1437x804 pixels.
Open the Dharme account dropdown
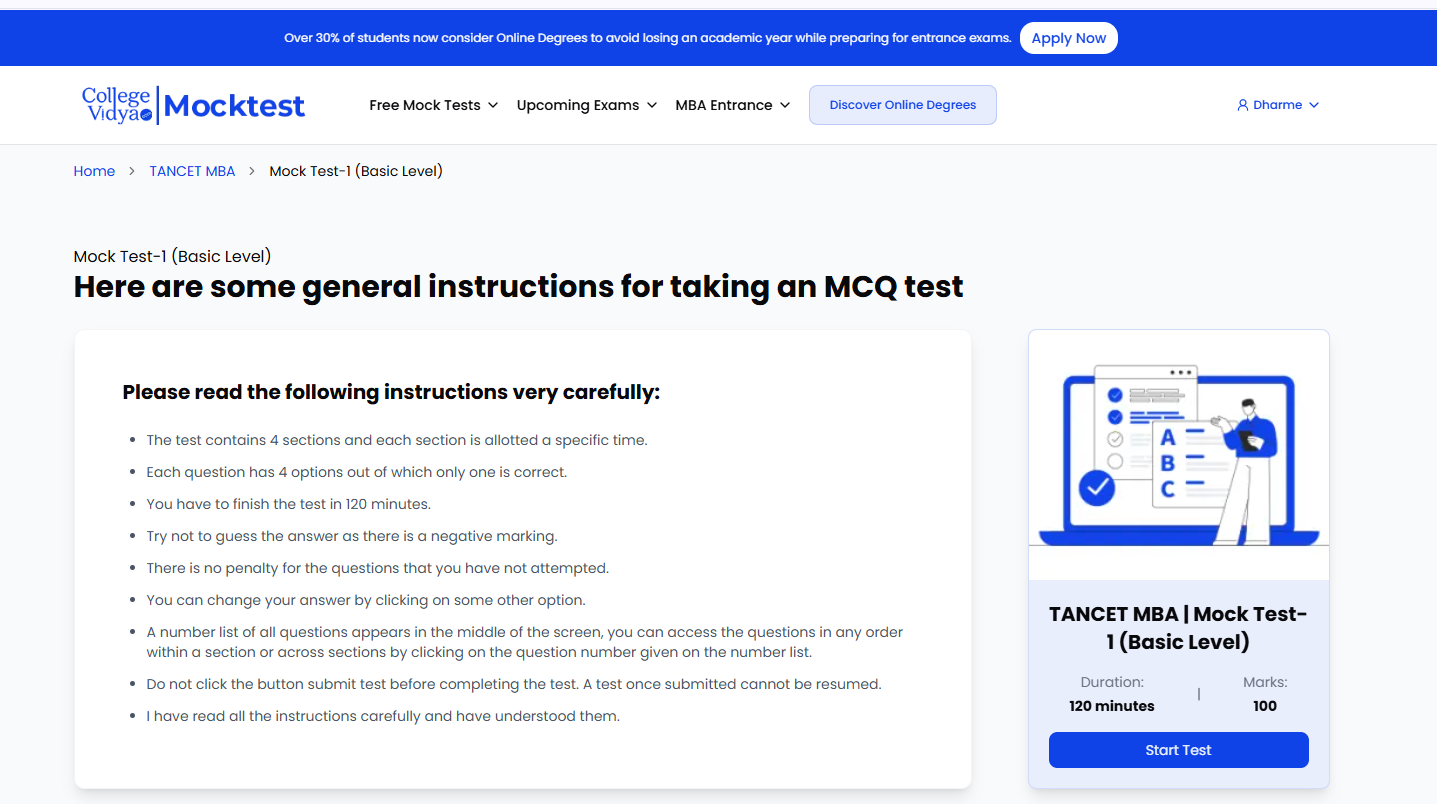click(x=1278, y=105)
